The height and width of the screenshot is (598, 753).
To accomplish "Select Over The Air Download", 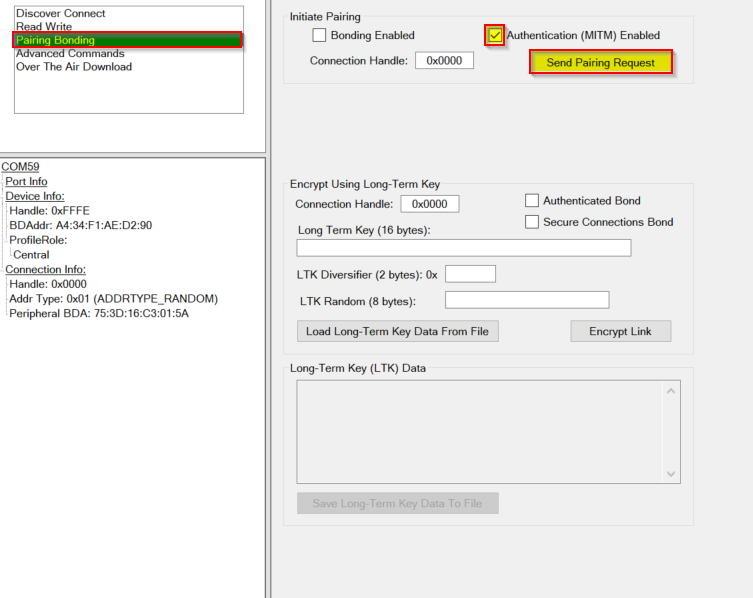I will pyautogui.click(x=74, y=67).
